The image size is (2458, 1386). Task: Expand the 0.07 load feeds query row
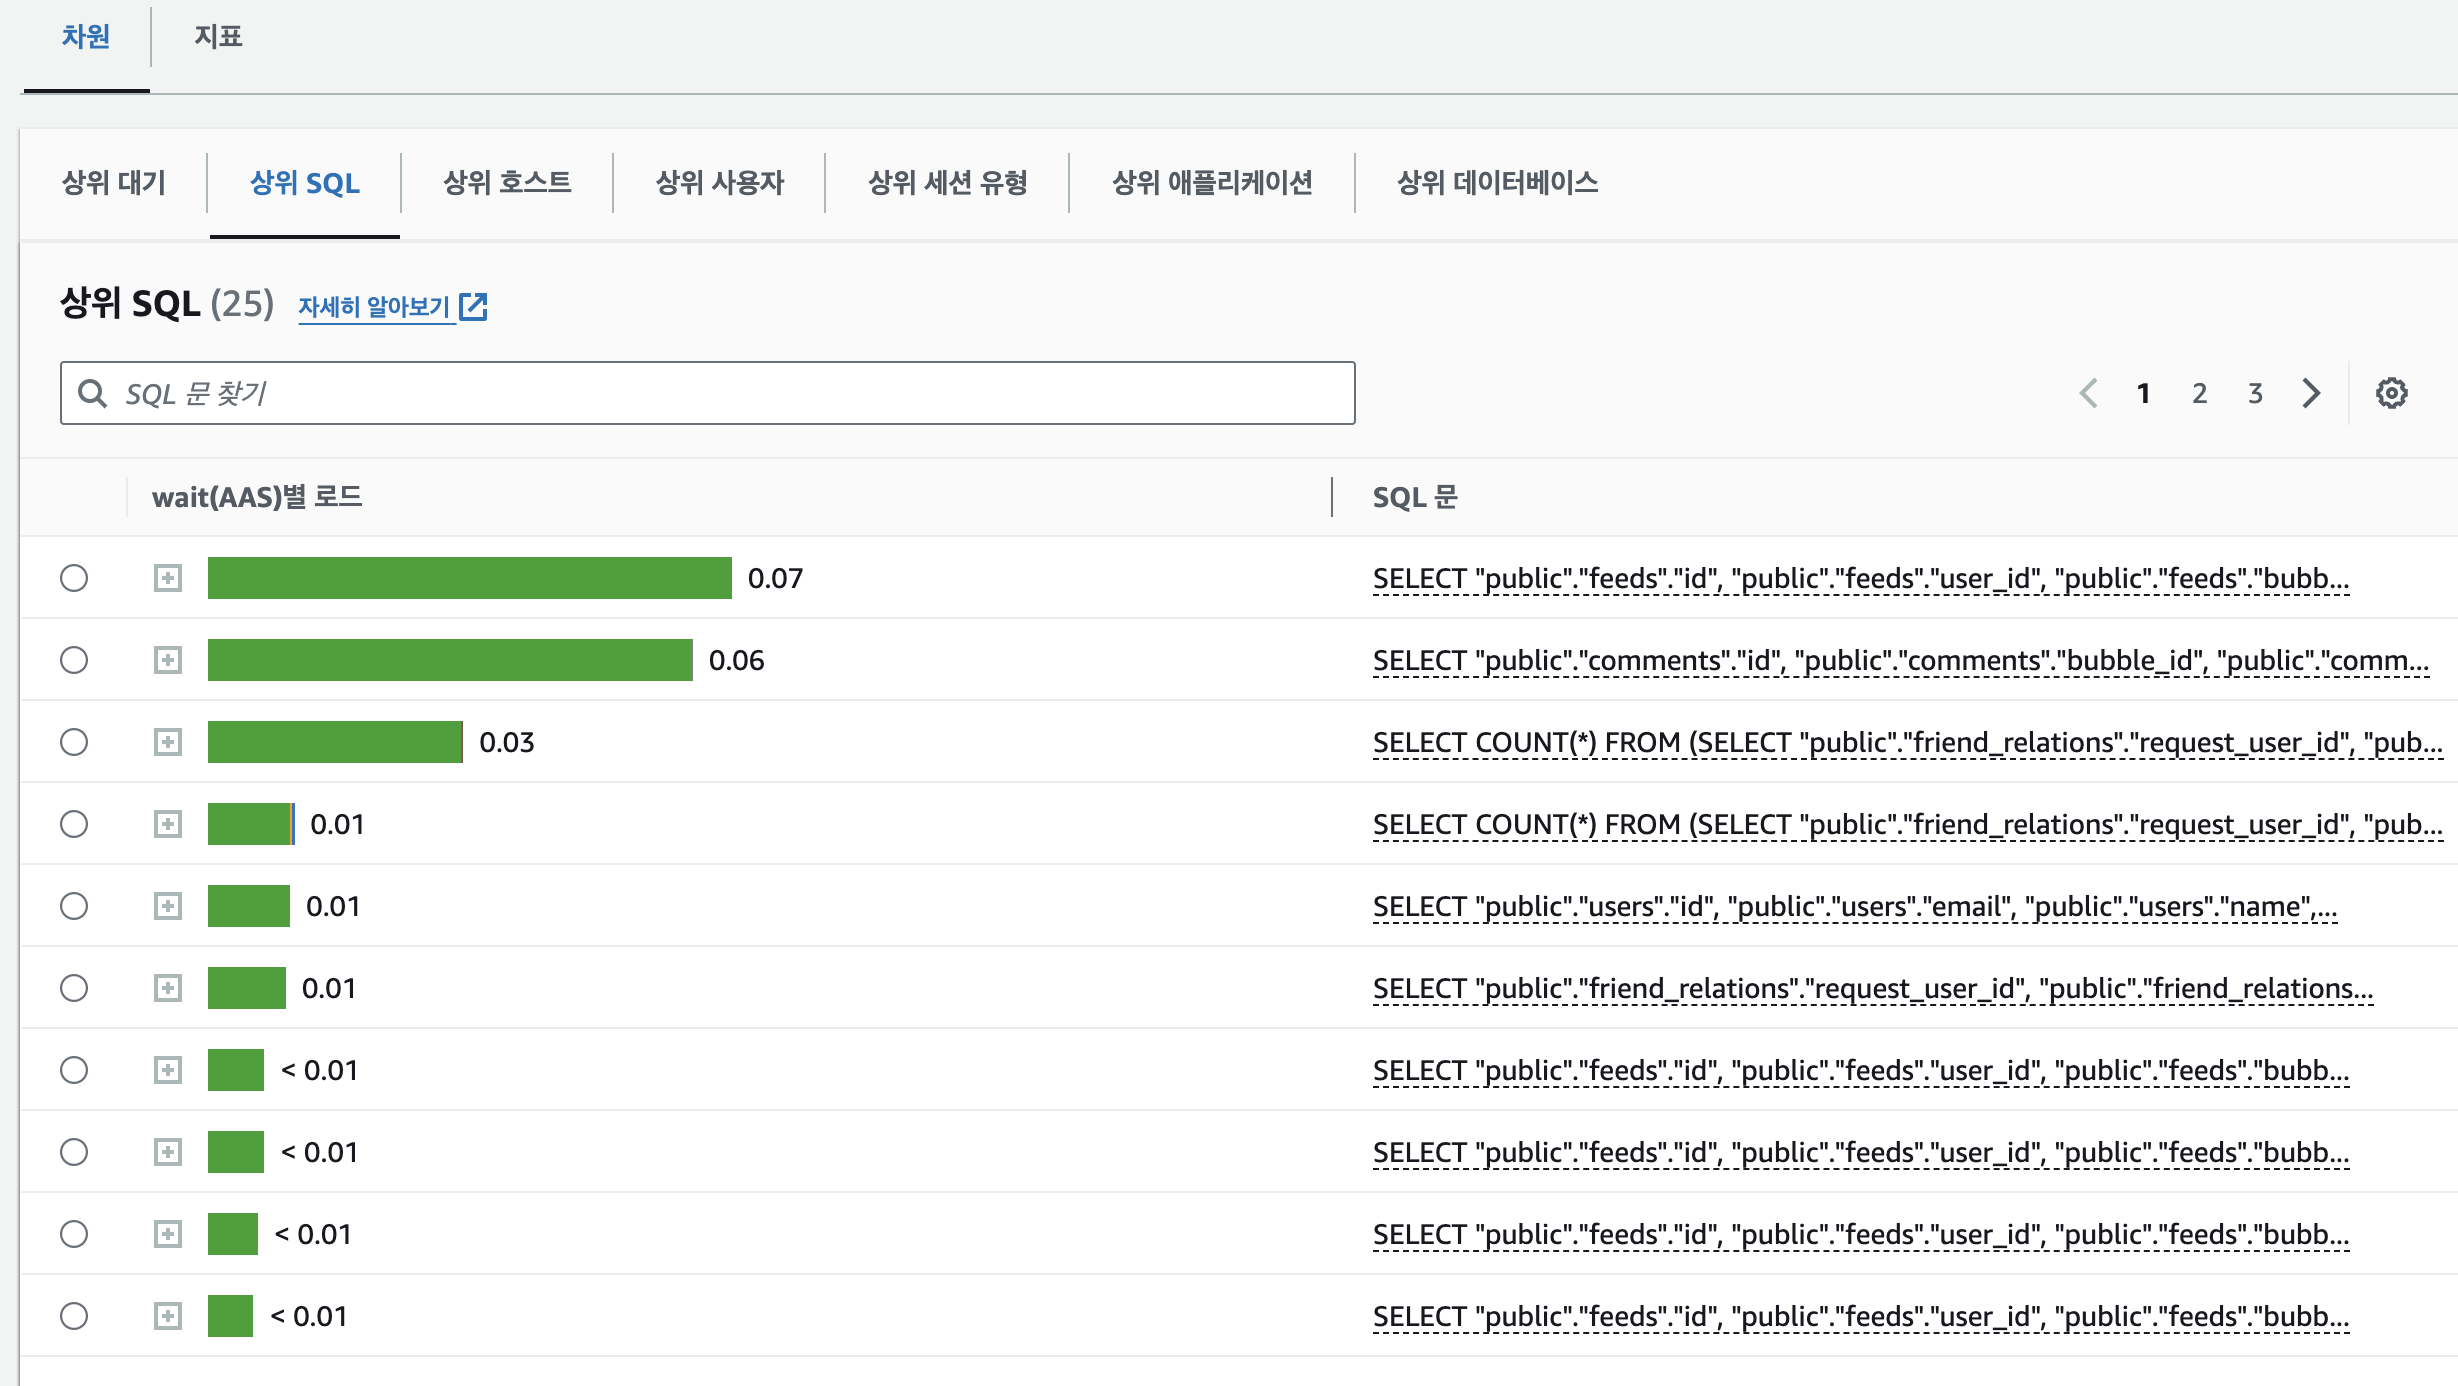[x=168, y=578]
